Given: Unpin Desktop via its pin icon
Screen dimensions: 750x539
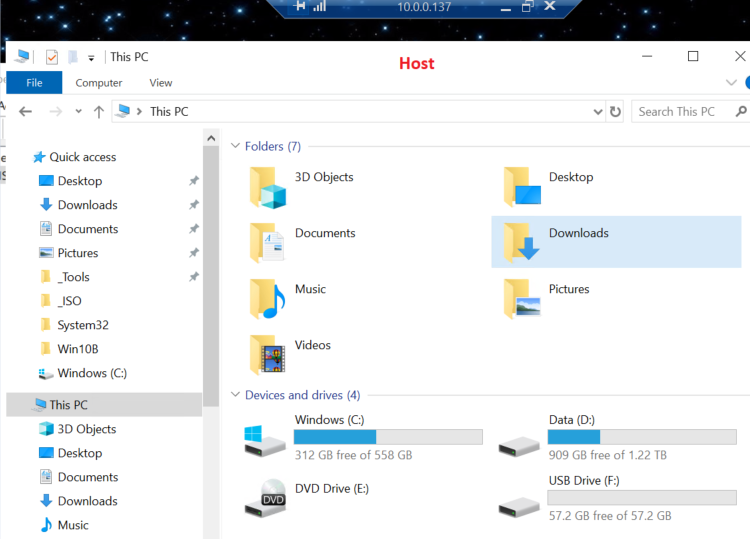Looking at the screenshot, I should coord(194,181).
